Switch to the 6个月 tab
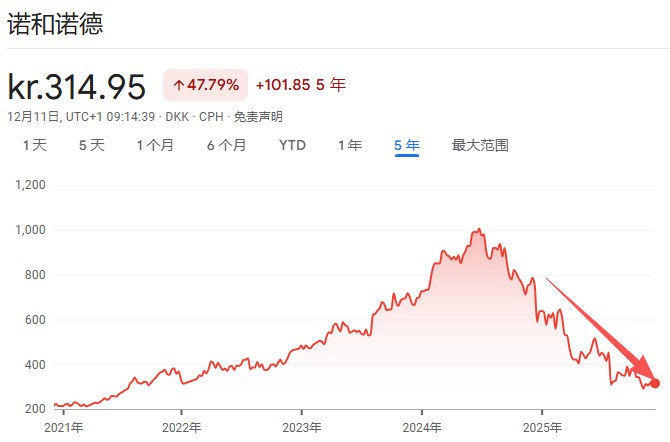 tap(226, 145)
